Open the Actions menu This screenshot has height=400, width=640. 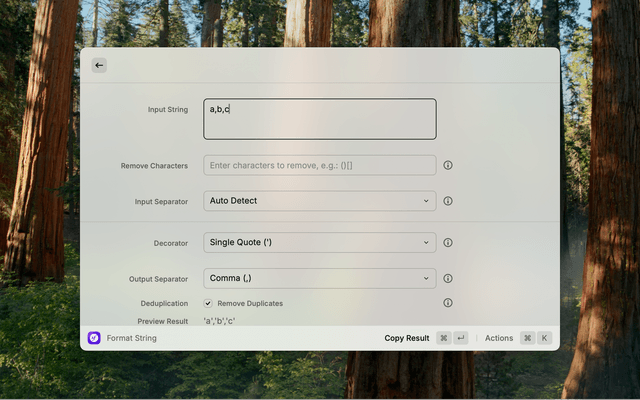498,338
